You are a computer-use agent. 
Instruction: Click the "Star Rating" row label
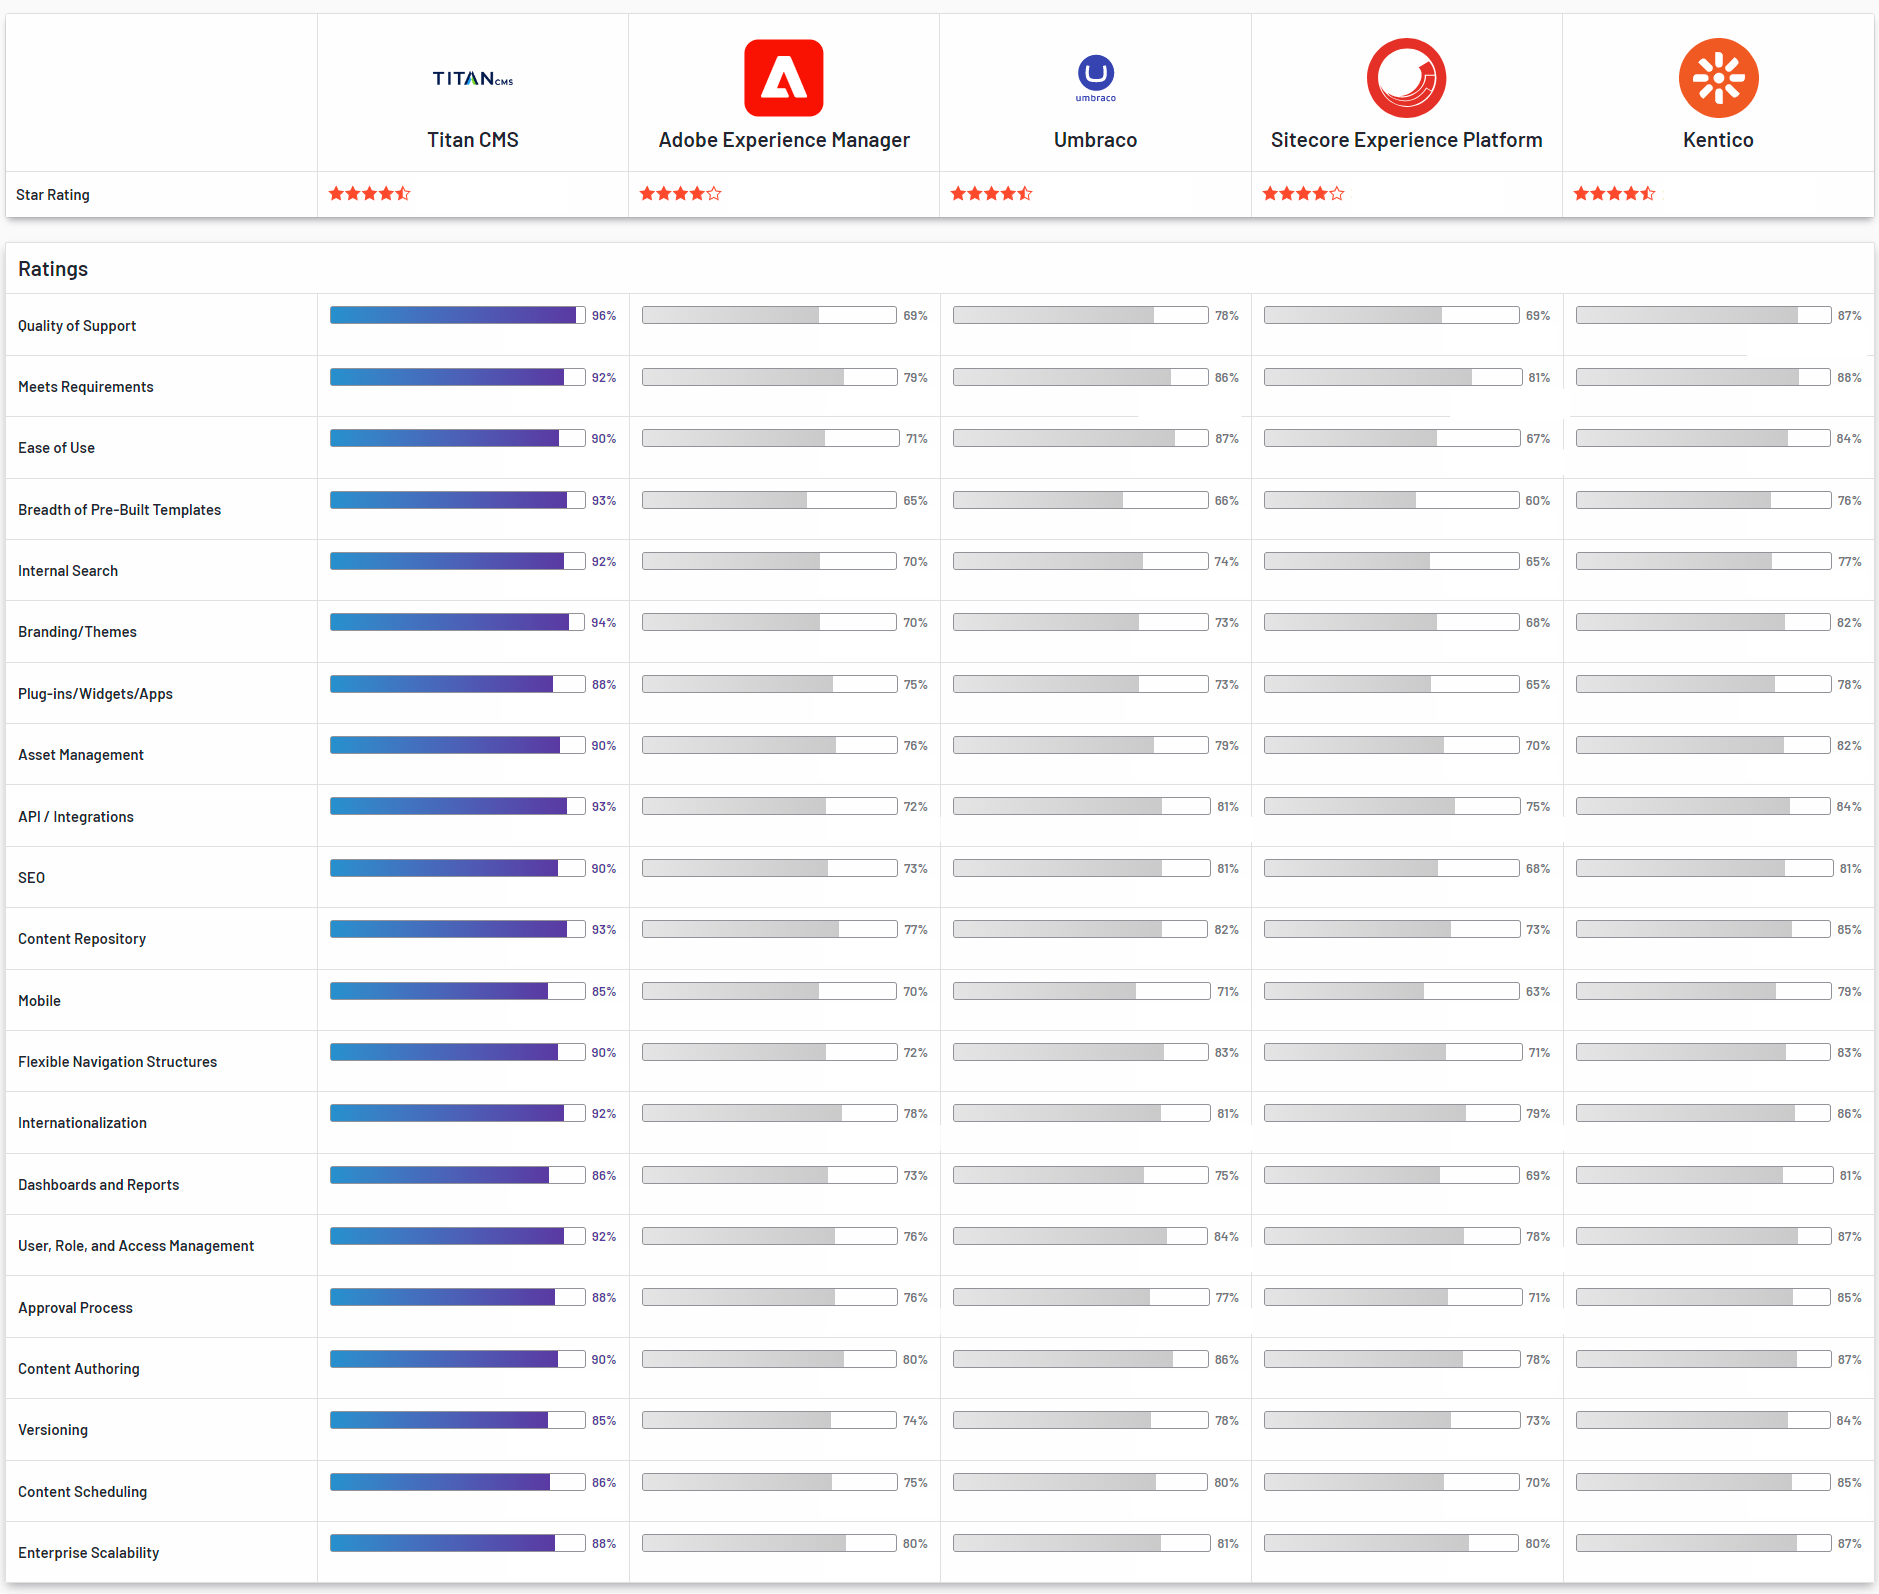coord(53,194)
